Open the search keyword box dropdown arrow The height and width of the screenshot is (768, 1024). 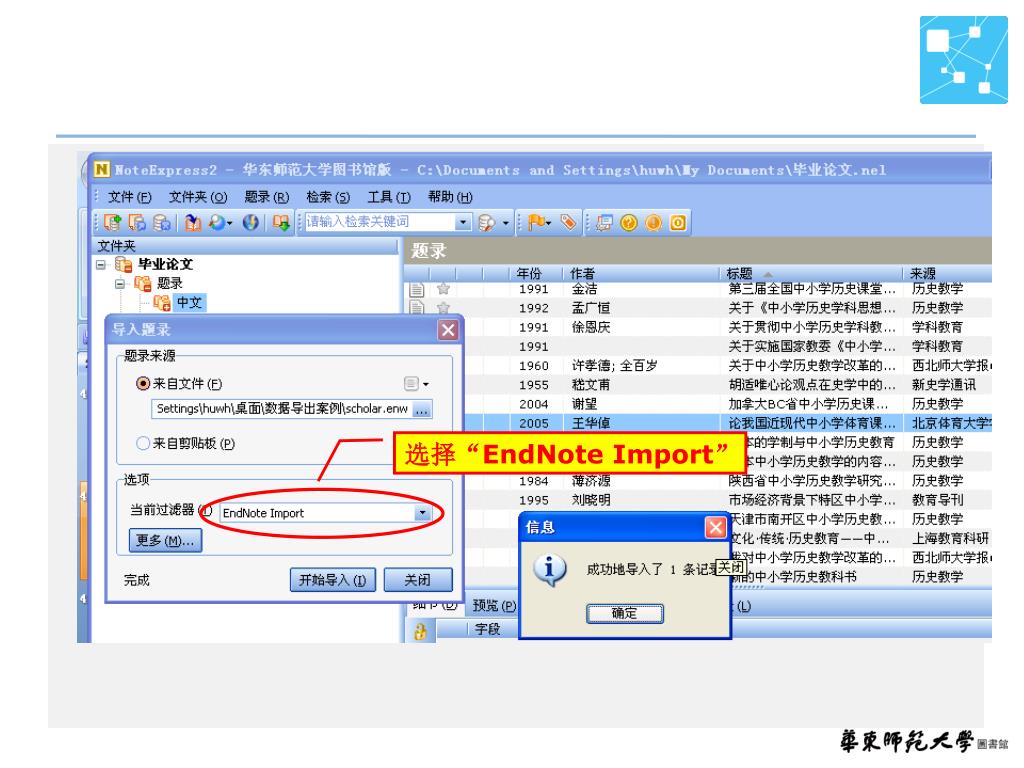463,223
